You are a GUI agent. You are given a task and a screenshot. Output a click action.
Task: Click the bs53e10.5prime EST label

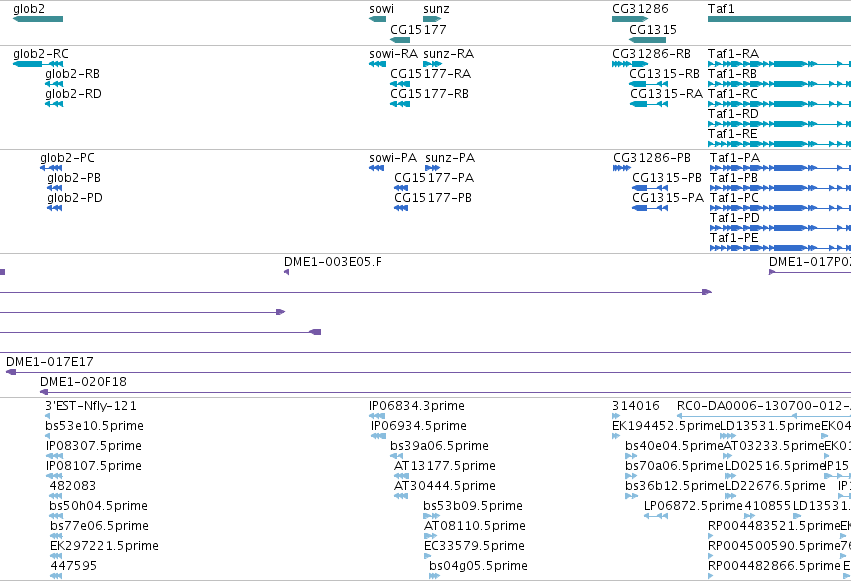point(94,426)
